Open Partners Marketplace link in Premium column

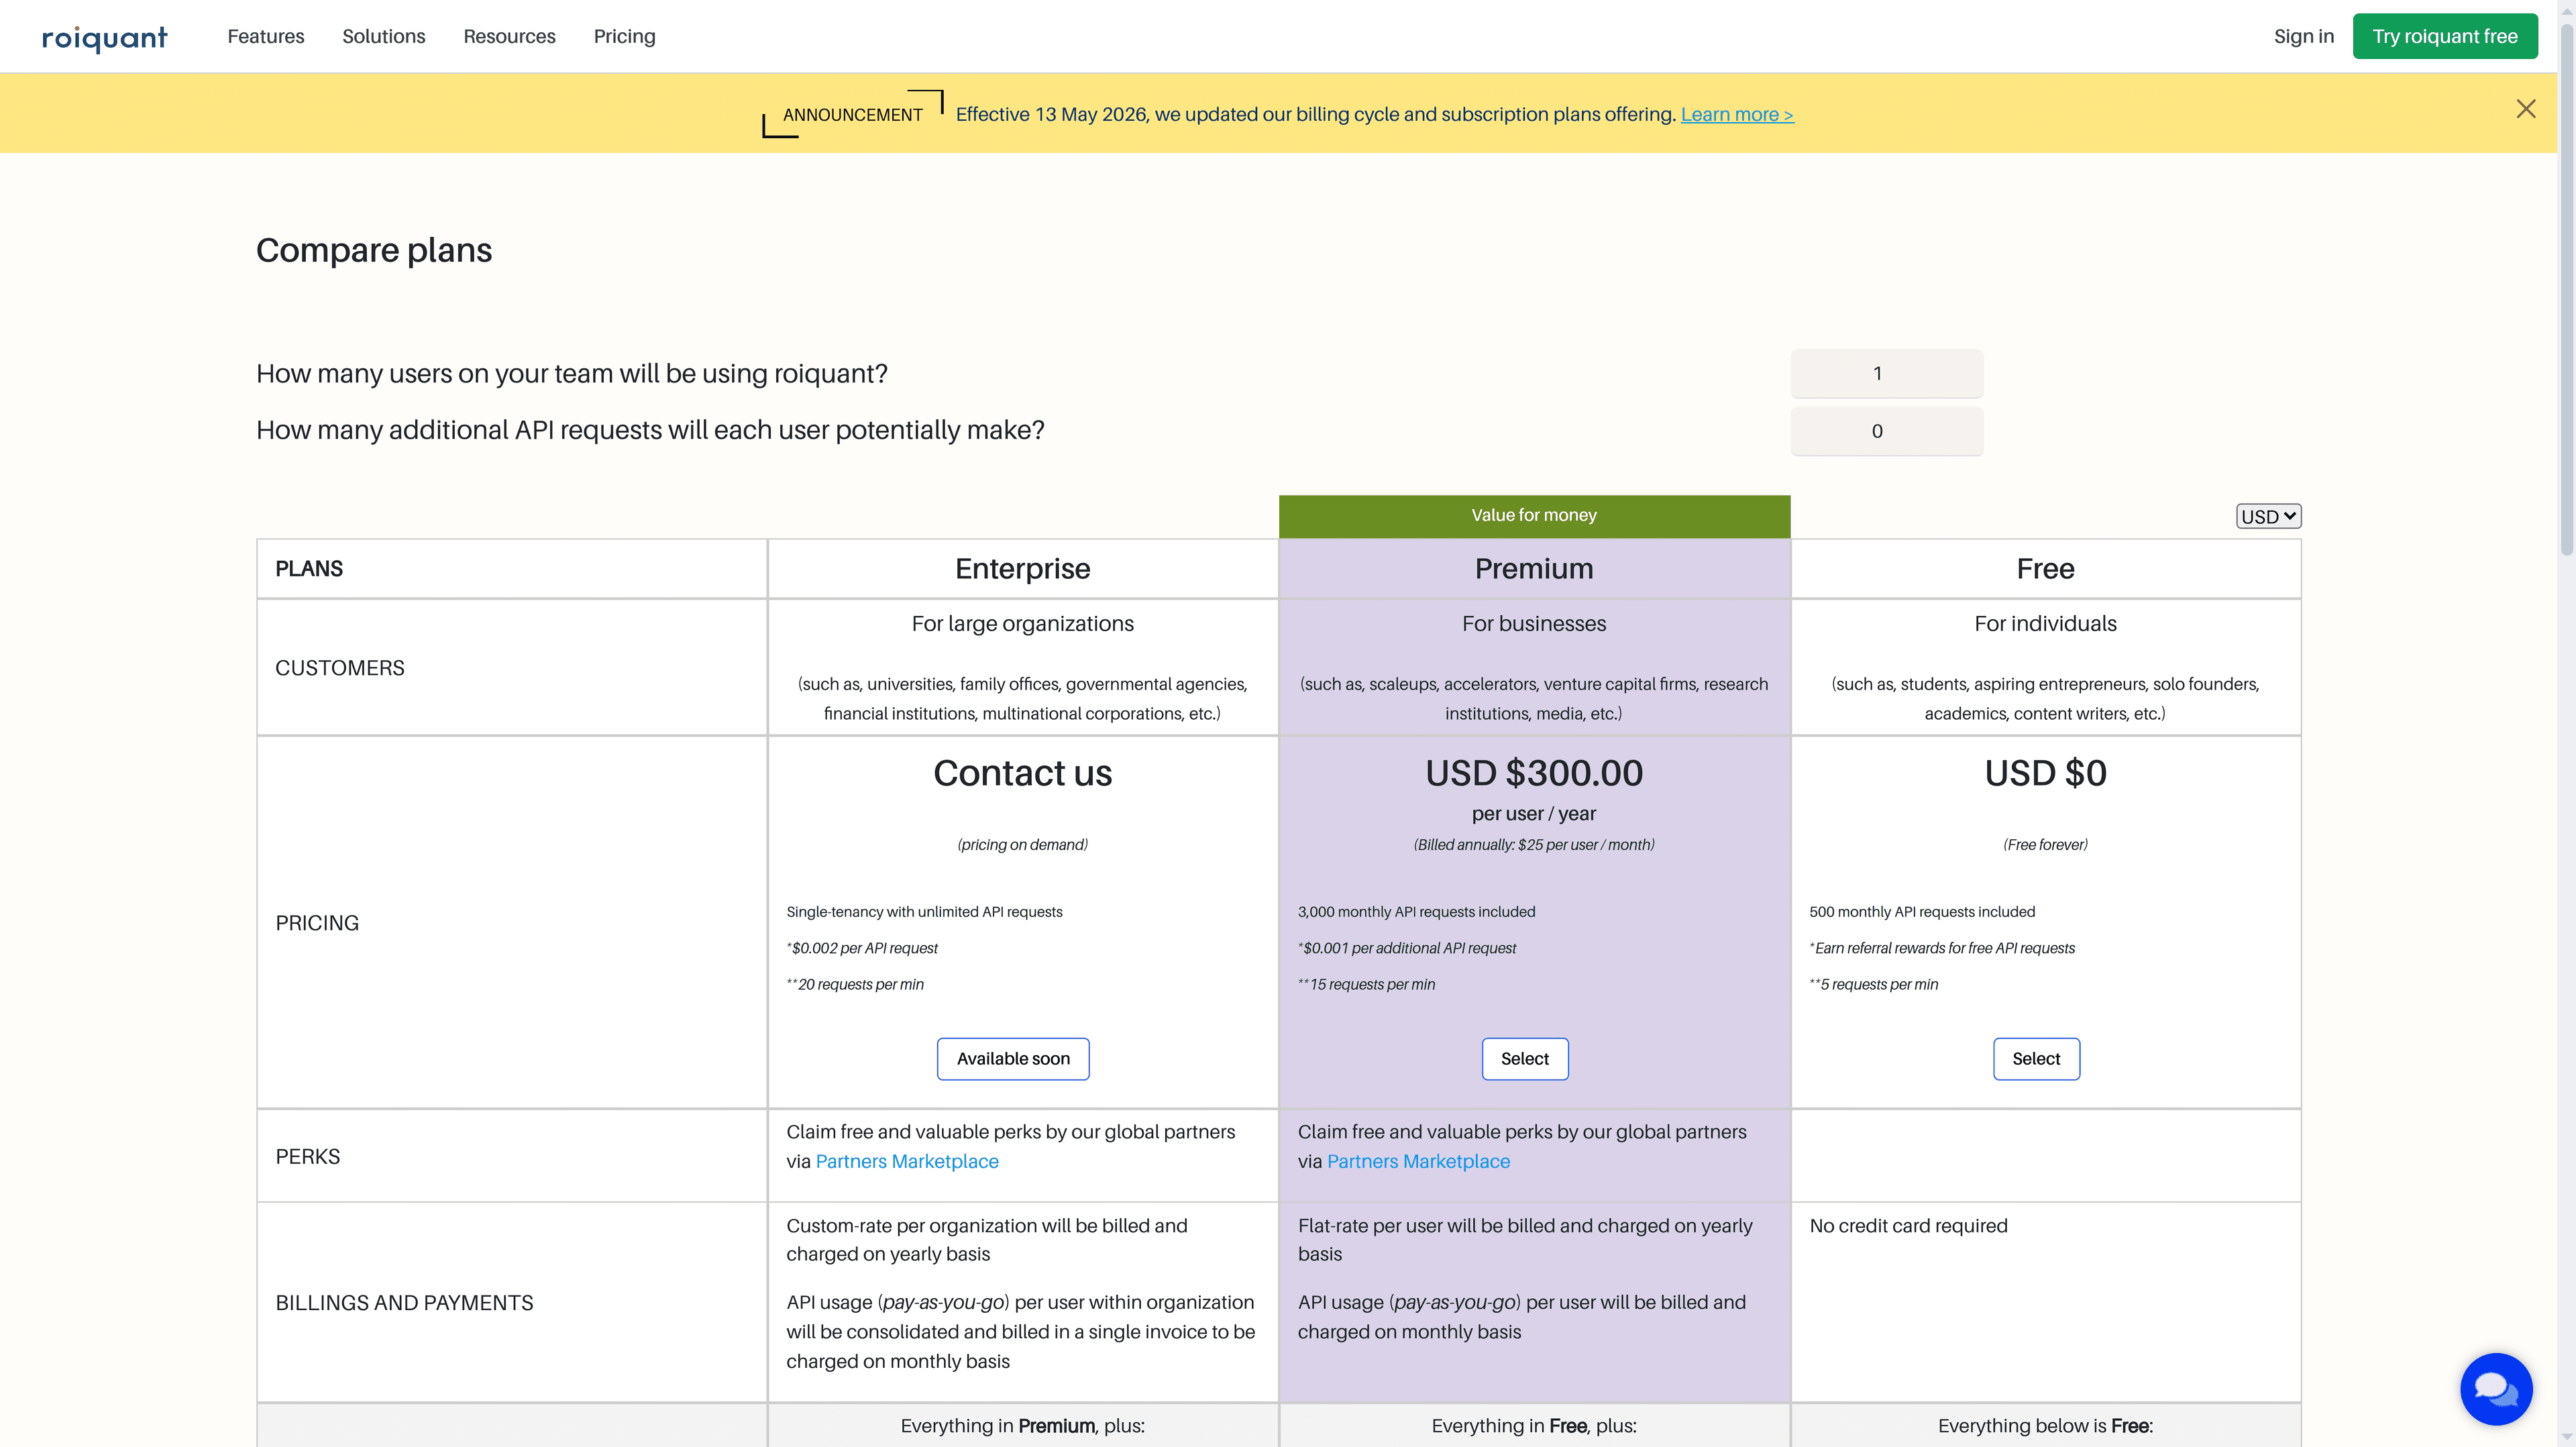1418,1161
